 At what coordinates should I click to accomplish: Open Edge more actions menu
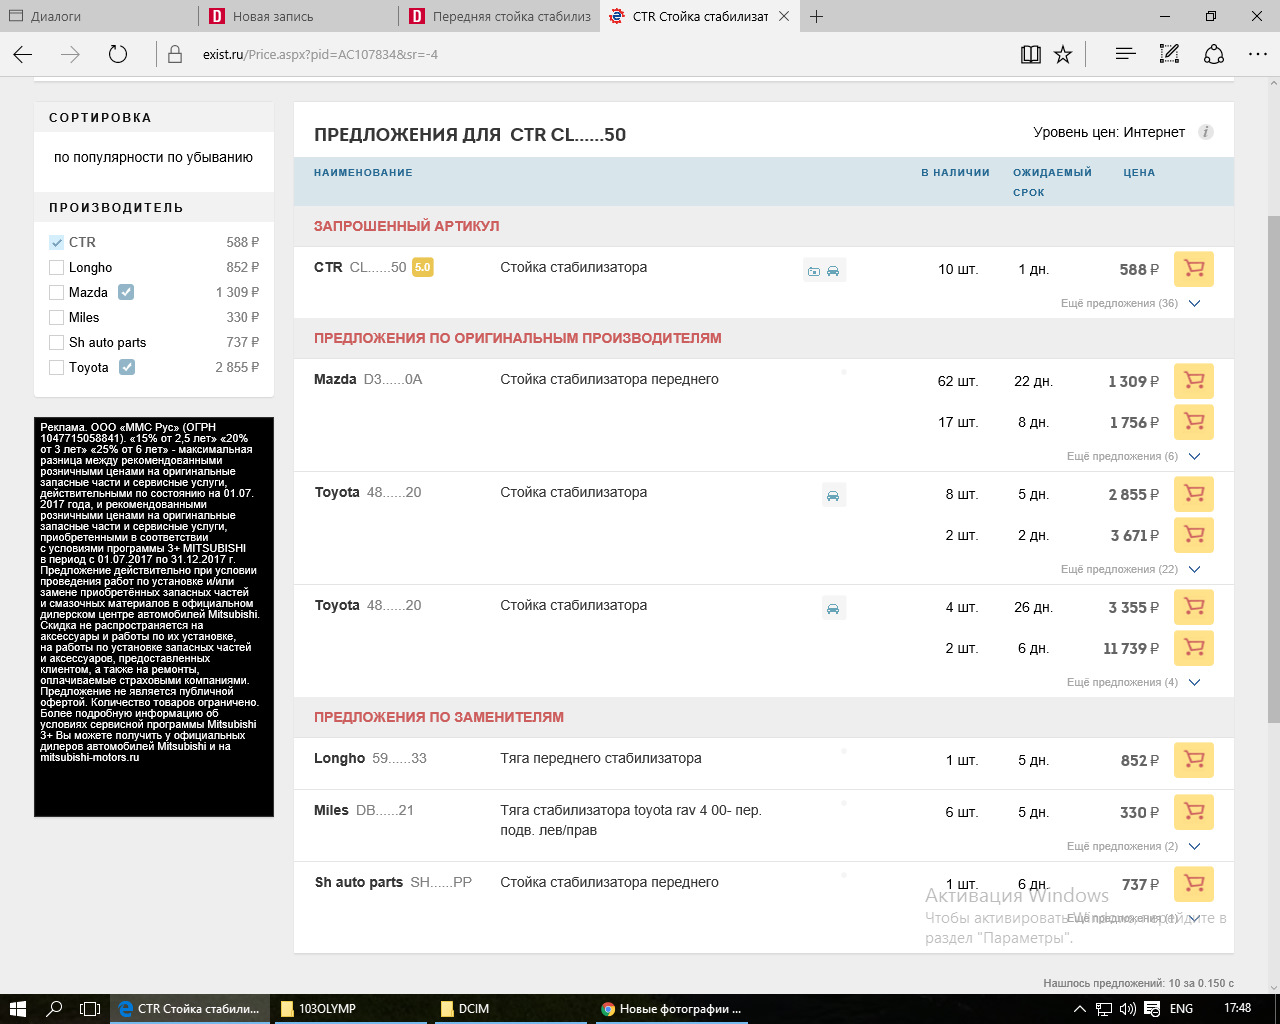[1258, 55]
